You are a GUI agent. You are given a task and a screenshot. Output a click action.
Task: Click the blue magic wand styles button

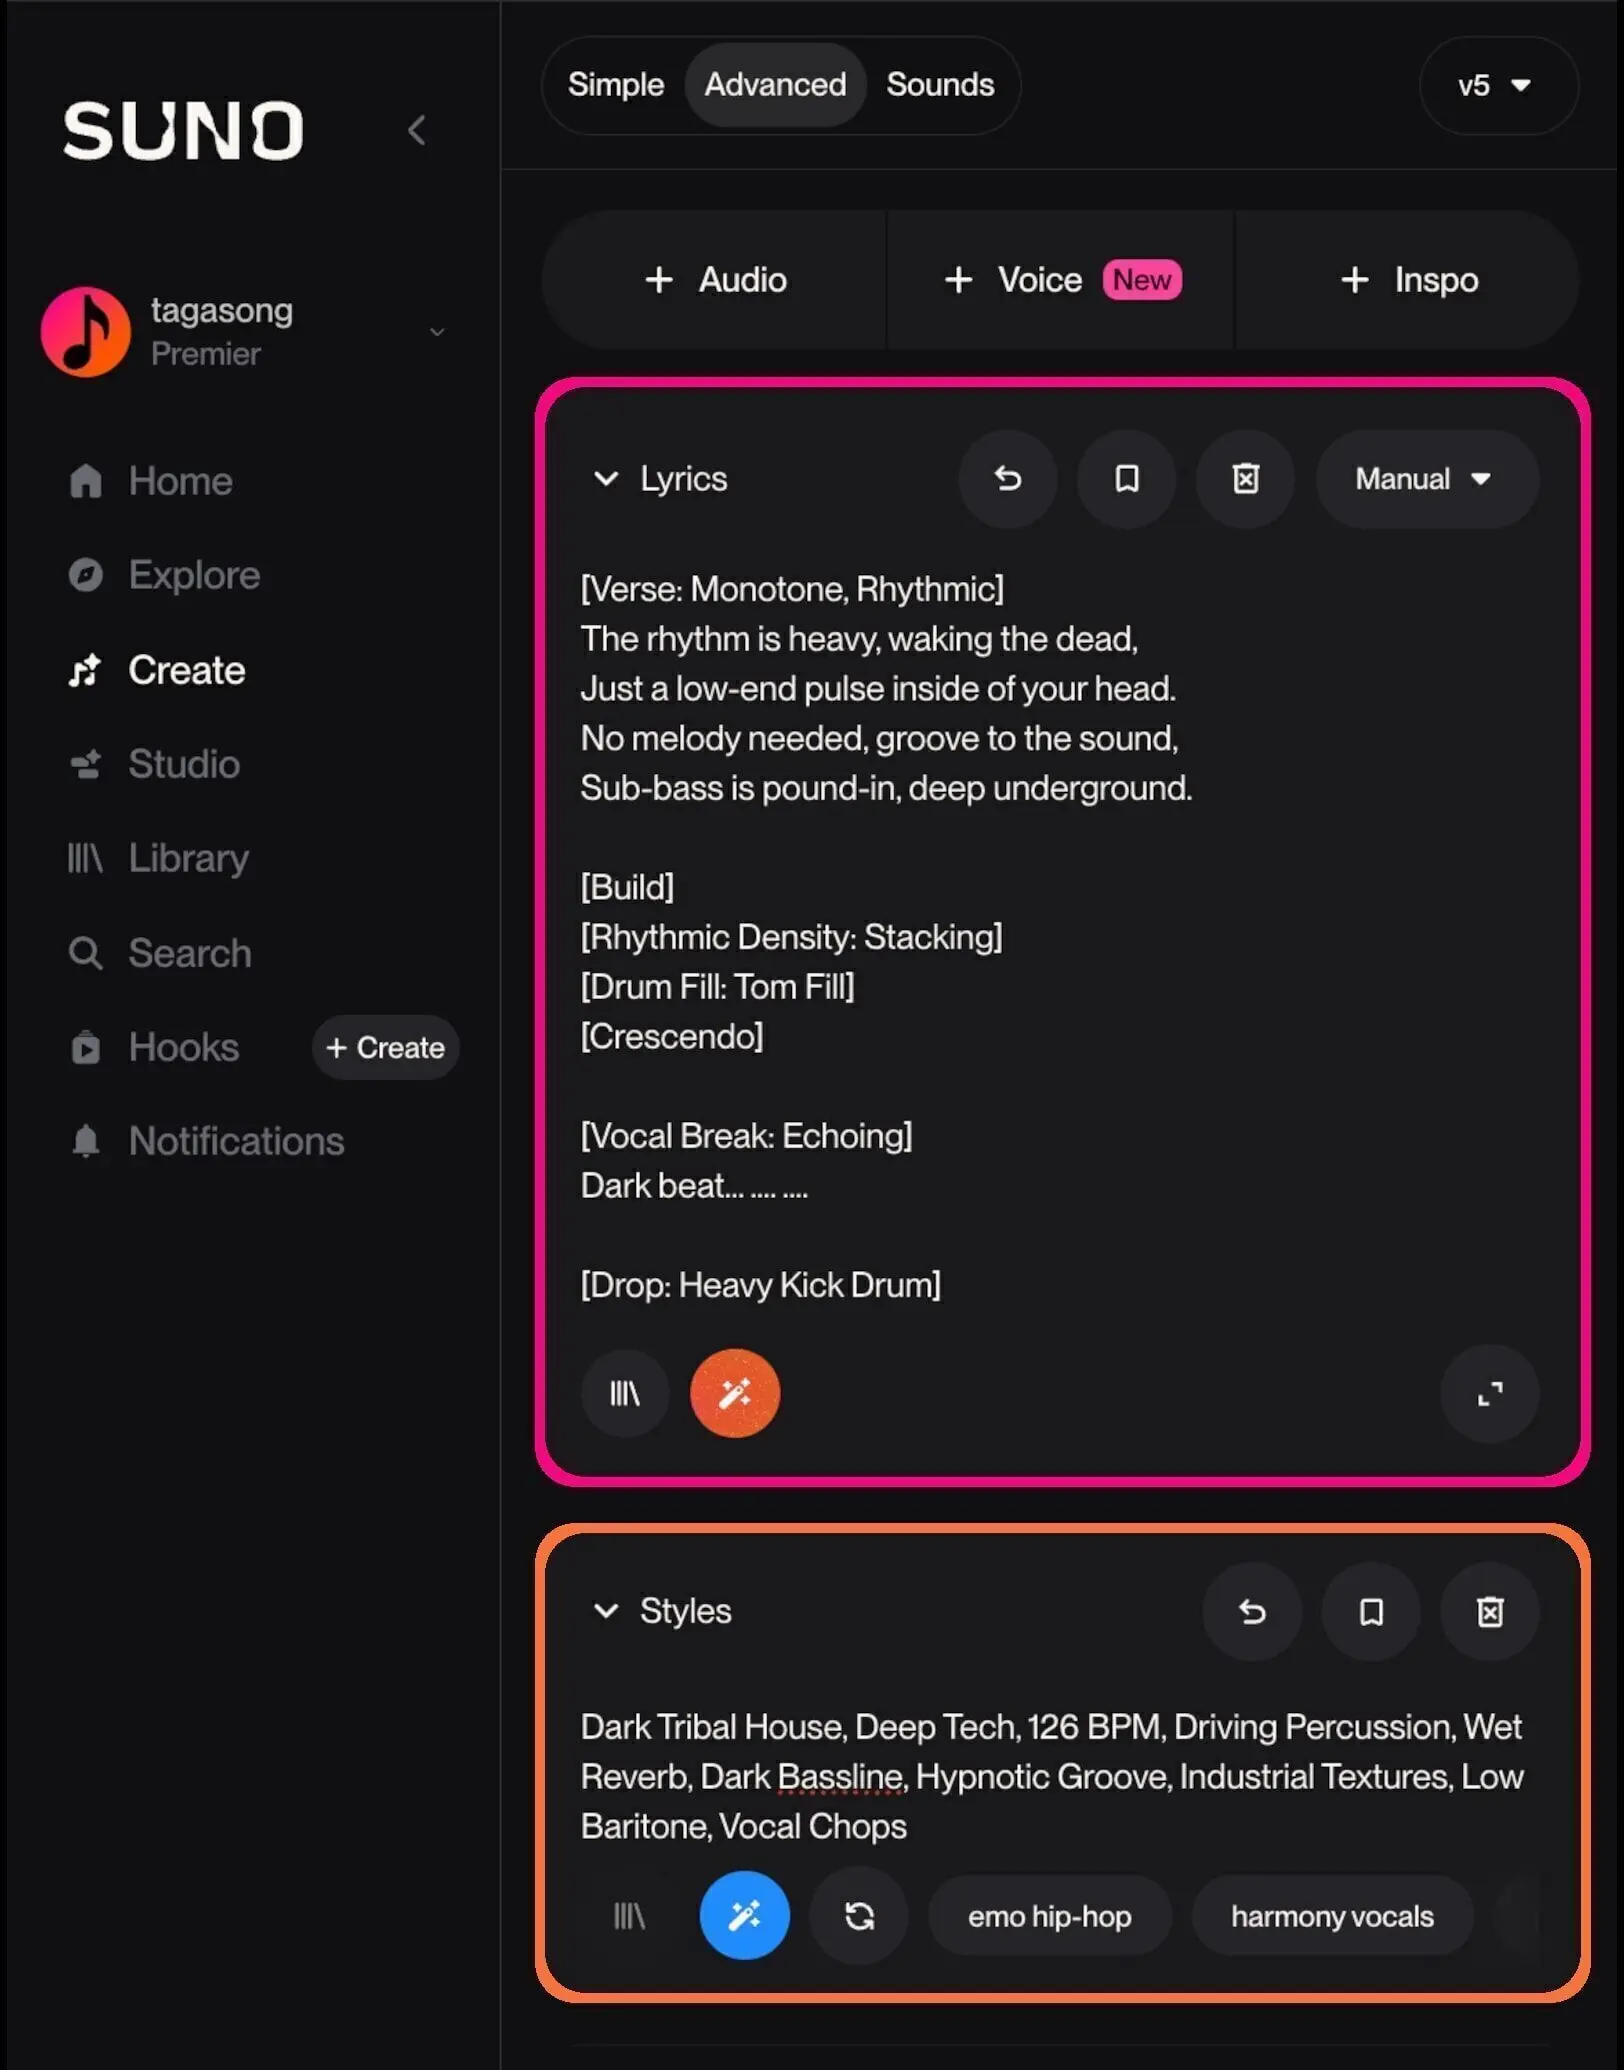click(744, 1915)
